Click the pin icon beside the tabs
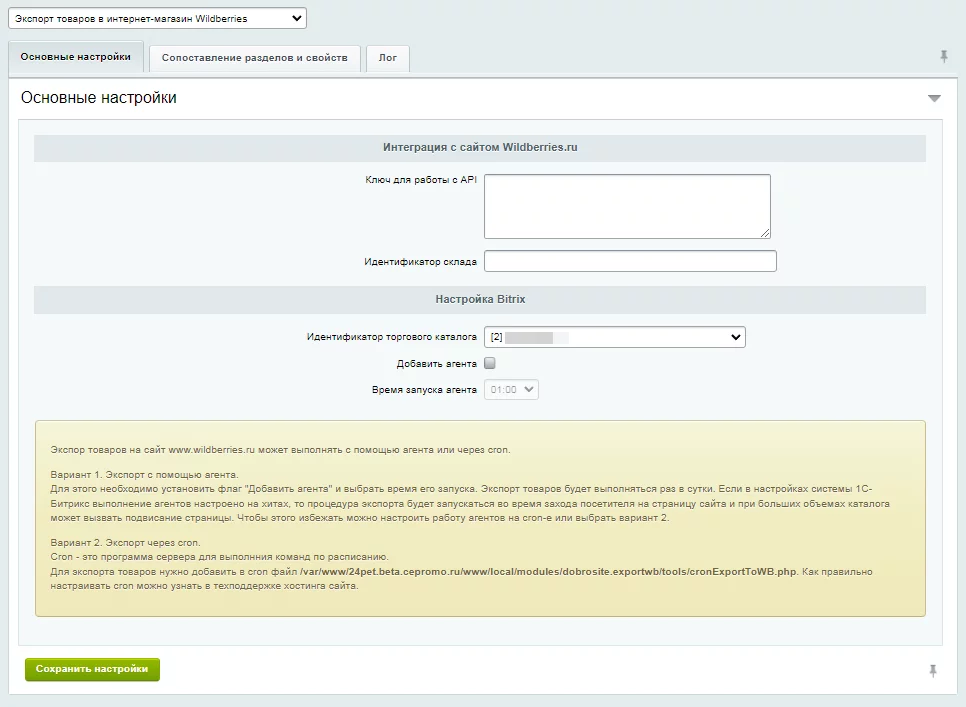The width and height of the screenshot is (966, 707). pyautogui.click(x=943, y=57)
